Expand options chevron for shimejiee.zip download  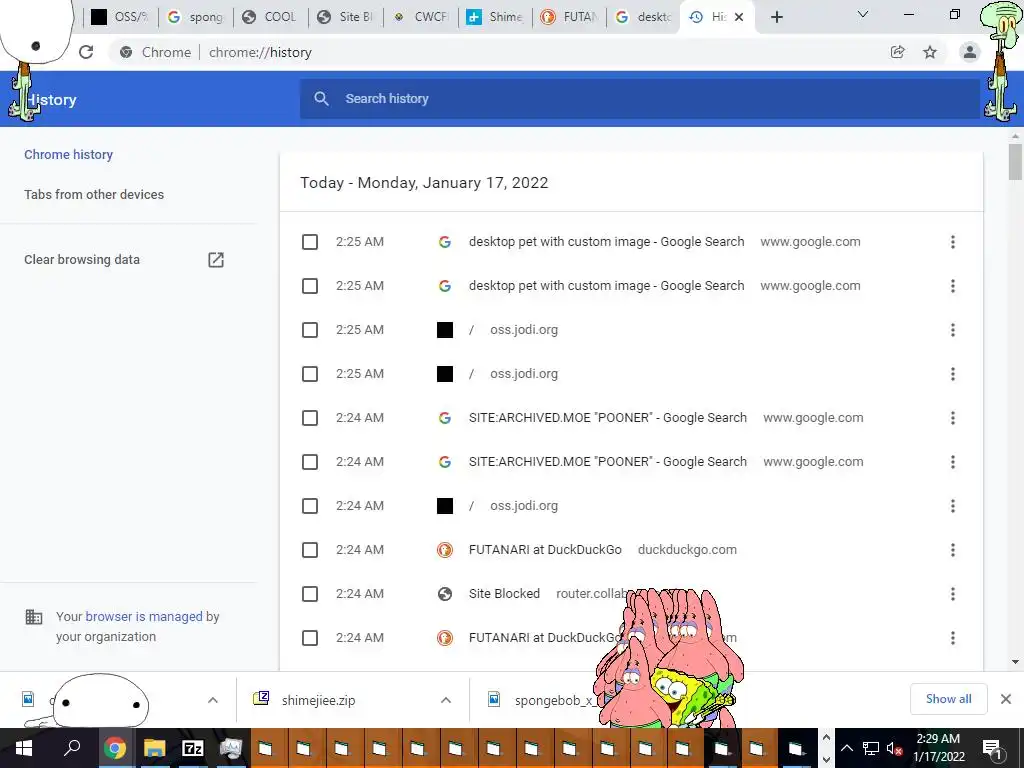tap(446, 700)
